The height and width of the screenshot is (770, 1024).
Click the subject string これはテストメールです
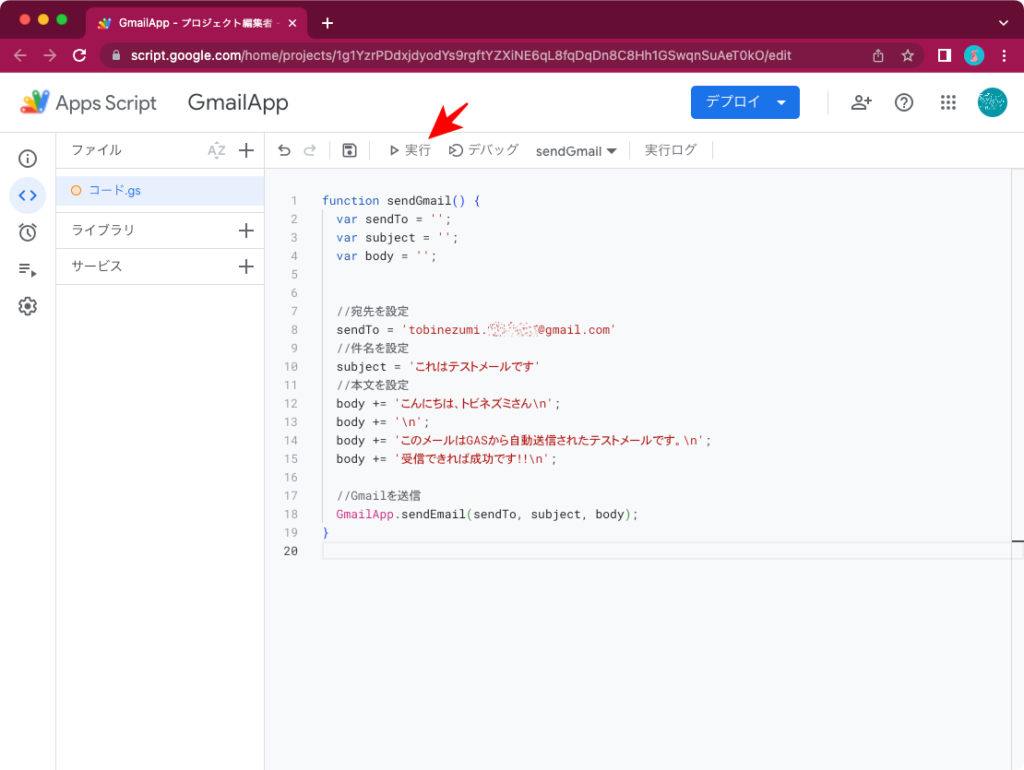click(474, 367)
